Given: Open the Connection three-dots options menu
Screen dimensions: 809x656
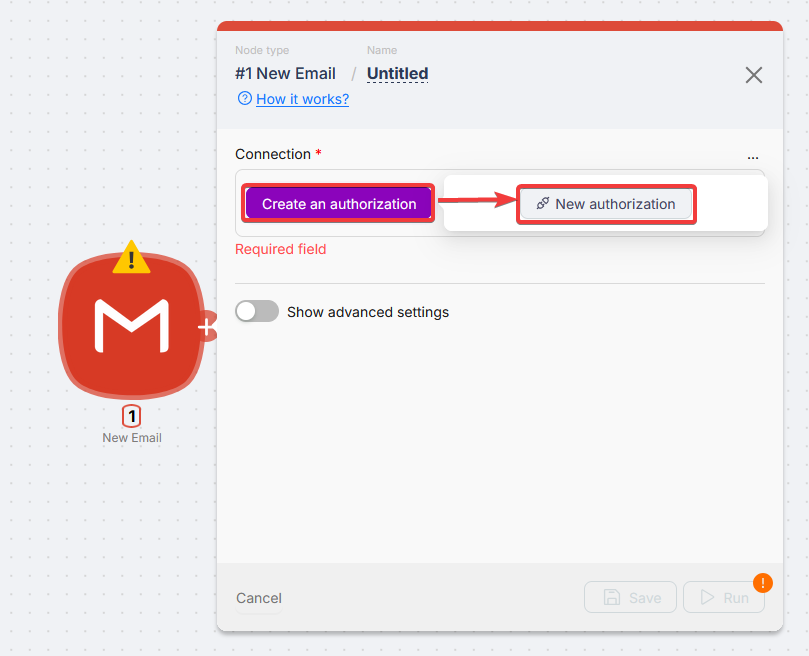Looking at the screenshot, I should 752,156.
